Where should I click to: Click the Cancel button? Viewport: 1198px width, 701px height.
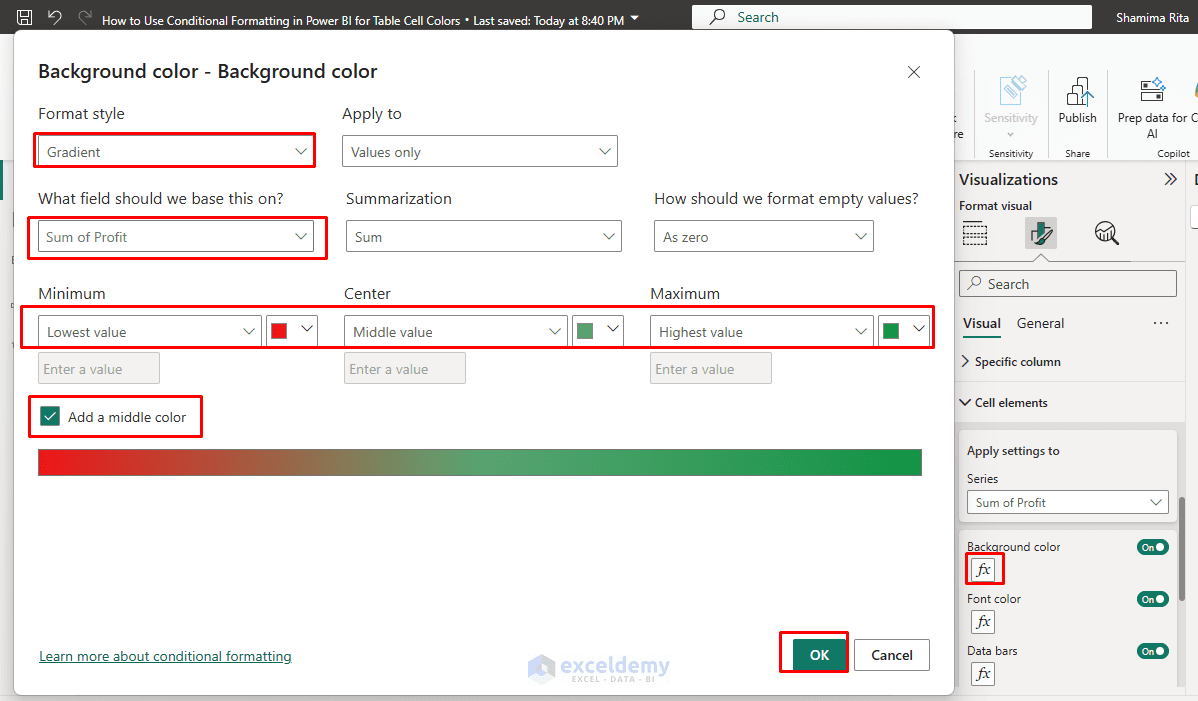(892, 654)
